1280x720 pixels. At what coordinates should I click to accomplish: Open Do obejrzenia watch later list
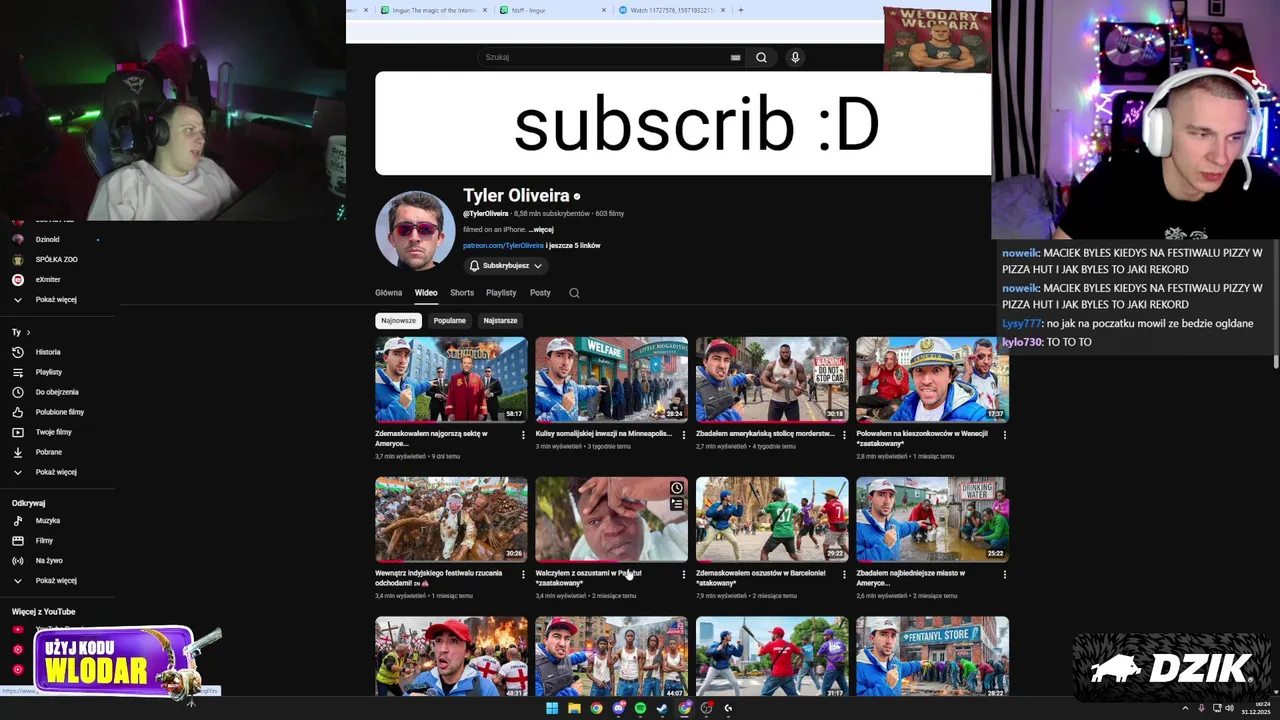pos(56,392)
